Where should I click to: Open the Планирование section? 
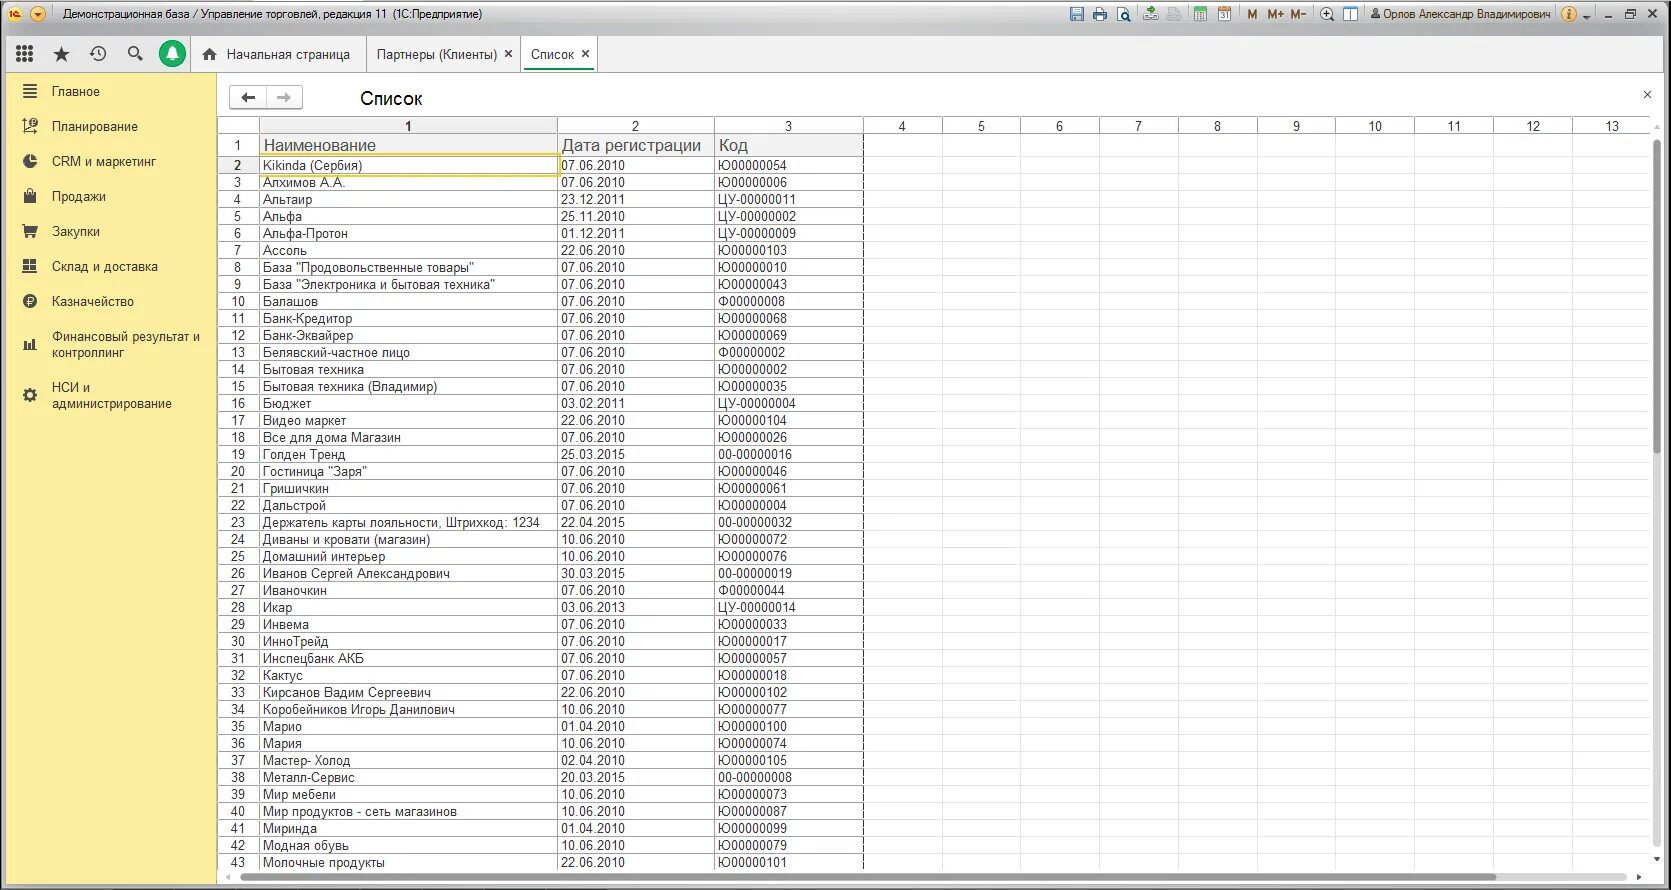[x=95, y=126]
